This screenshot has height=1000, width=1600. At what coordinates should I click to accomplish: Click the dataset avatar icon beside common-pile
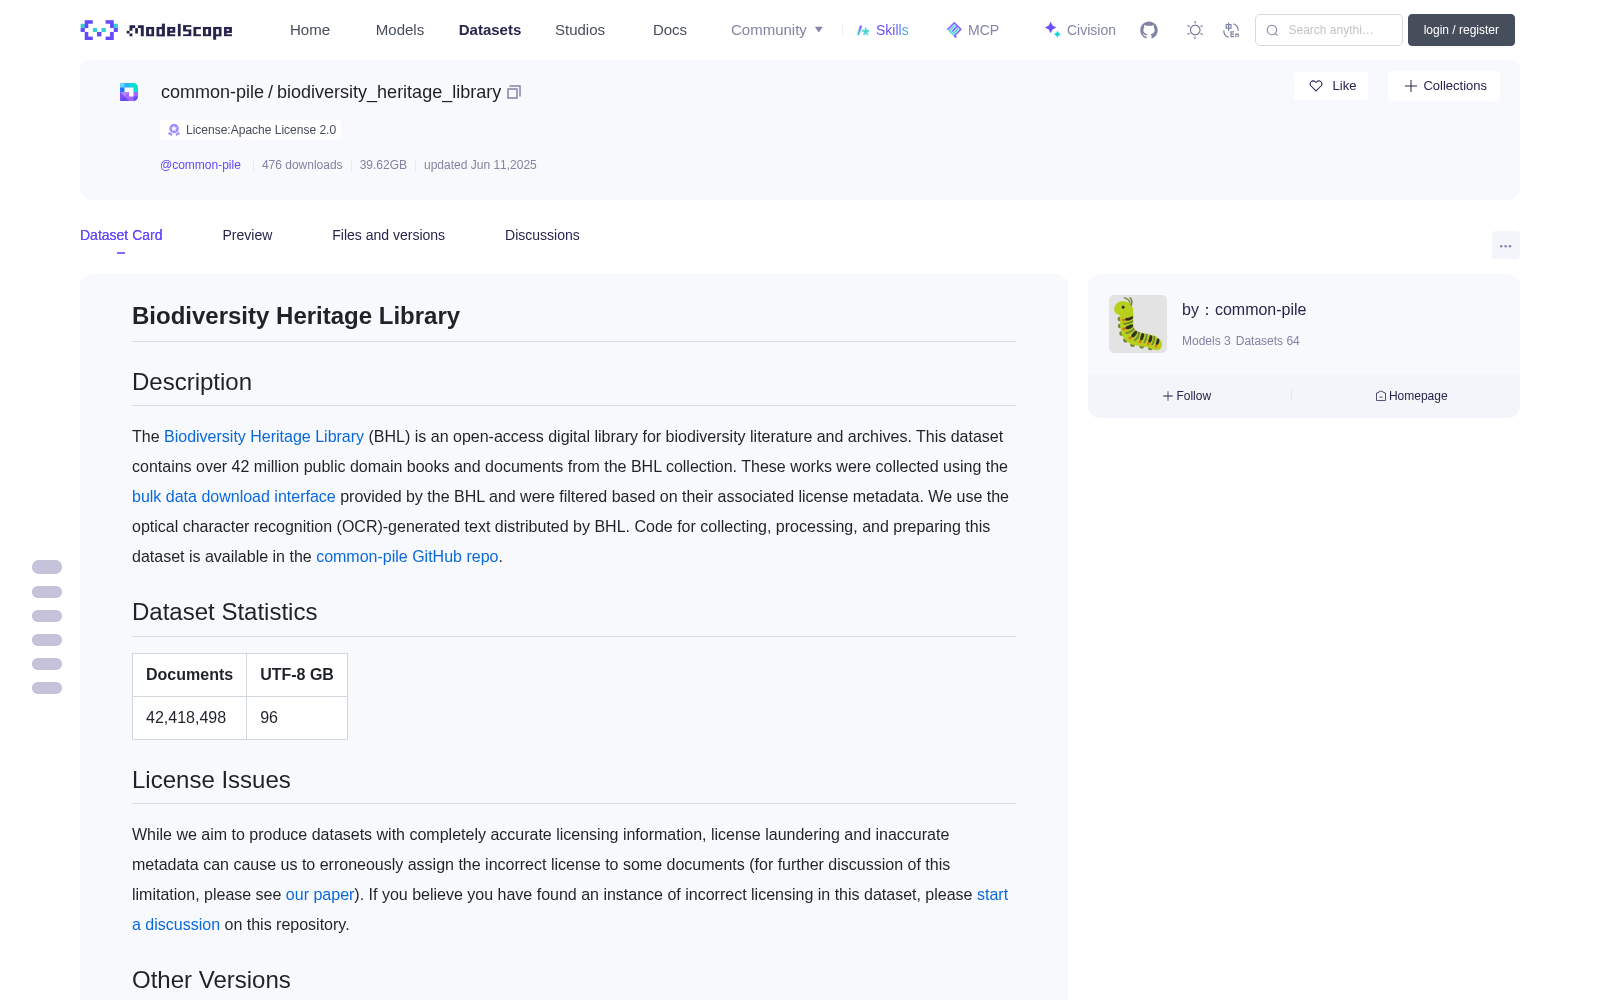(x=129, y=92)
